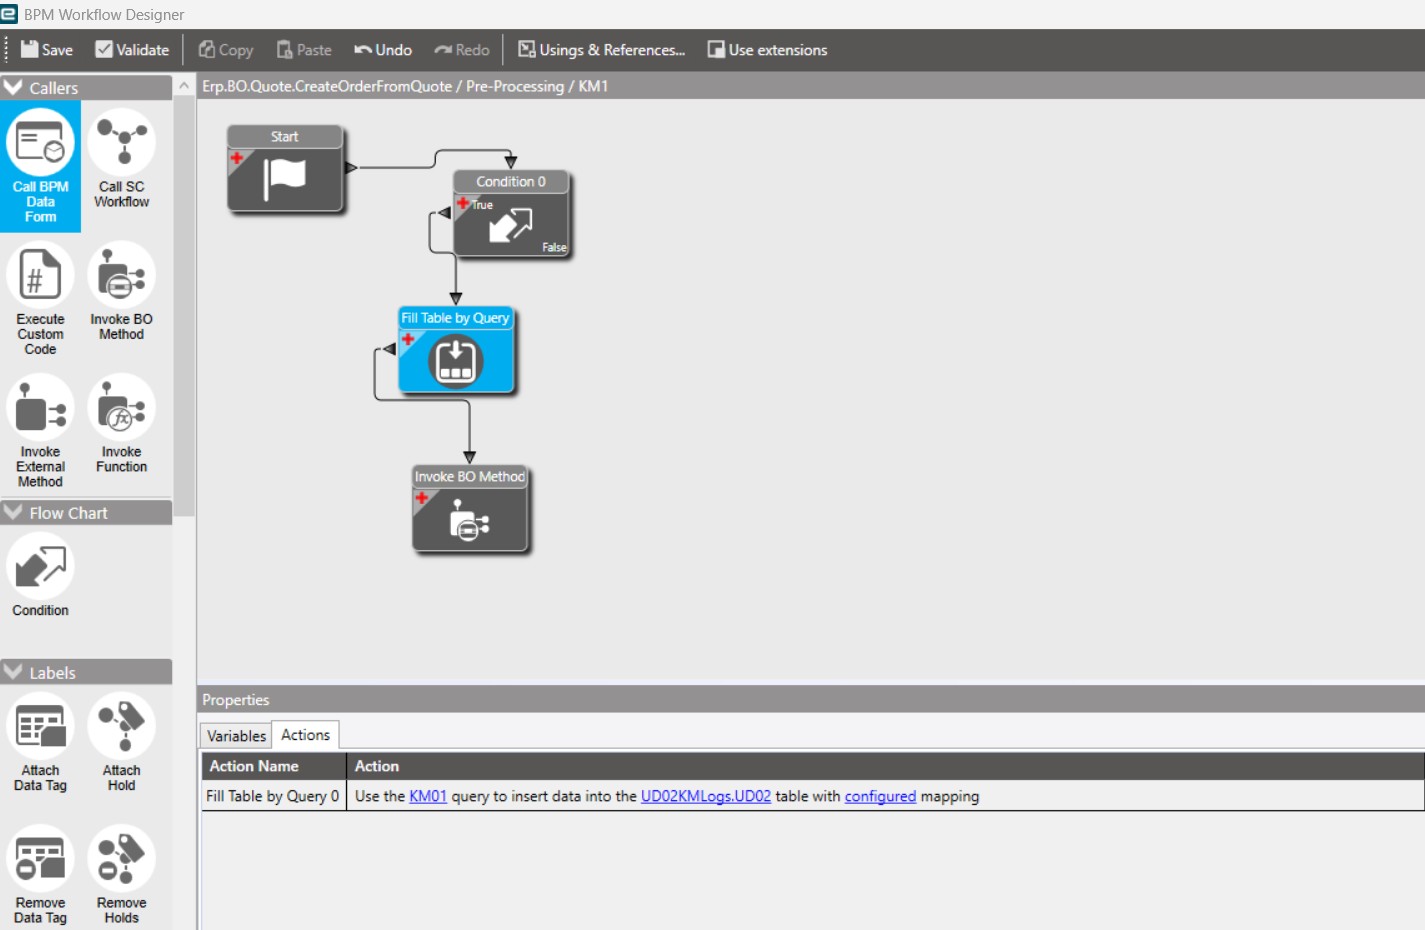This screenshot has width=1425, height=930.
Task: Click the BPM Workflow Designer app icon
Action: click(9, 14)
